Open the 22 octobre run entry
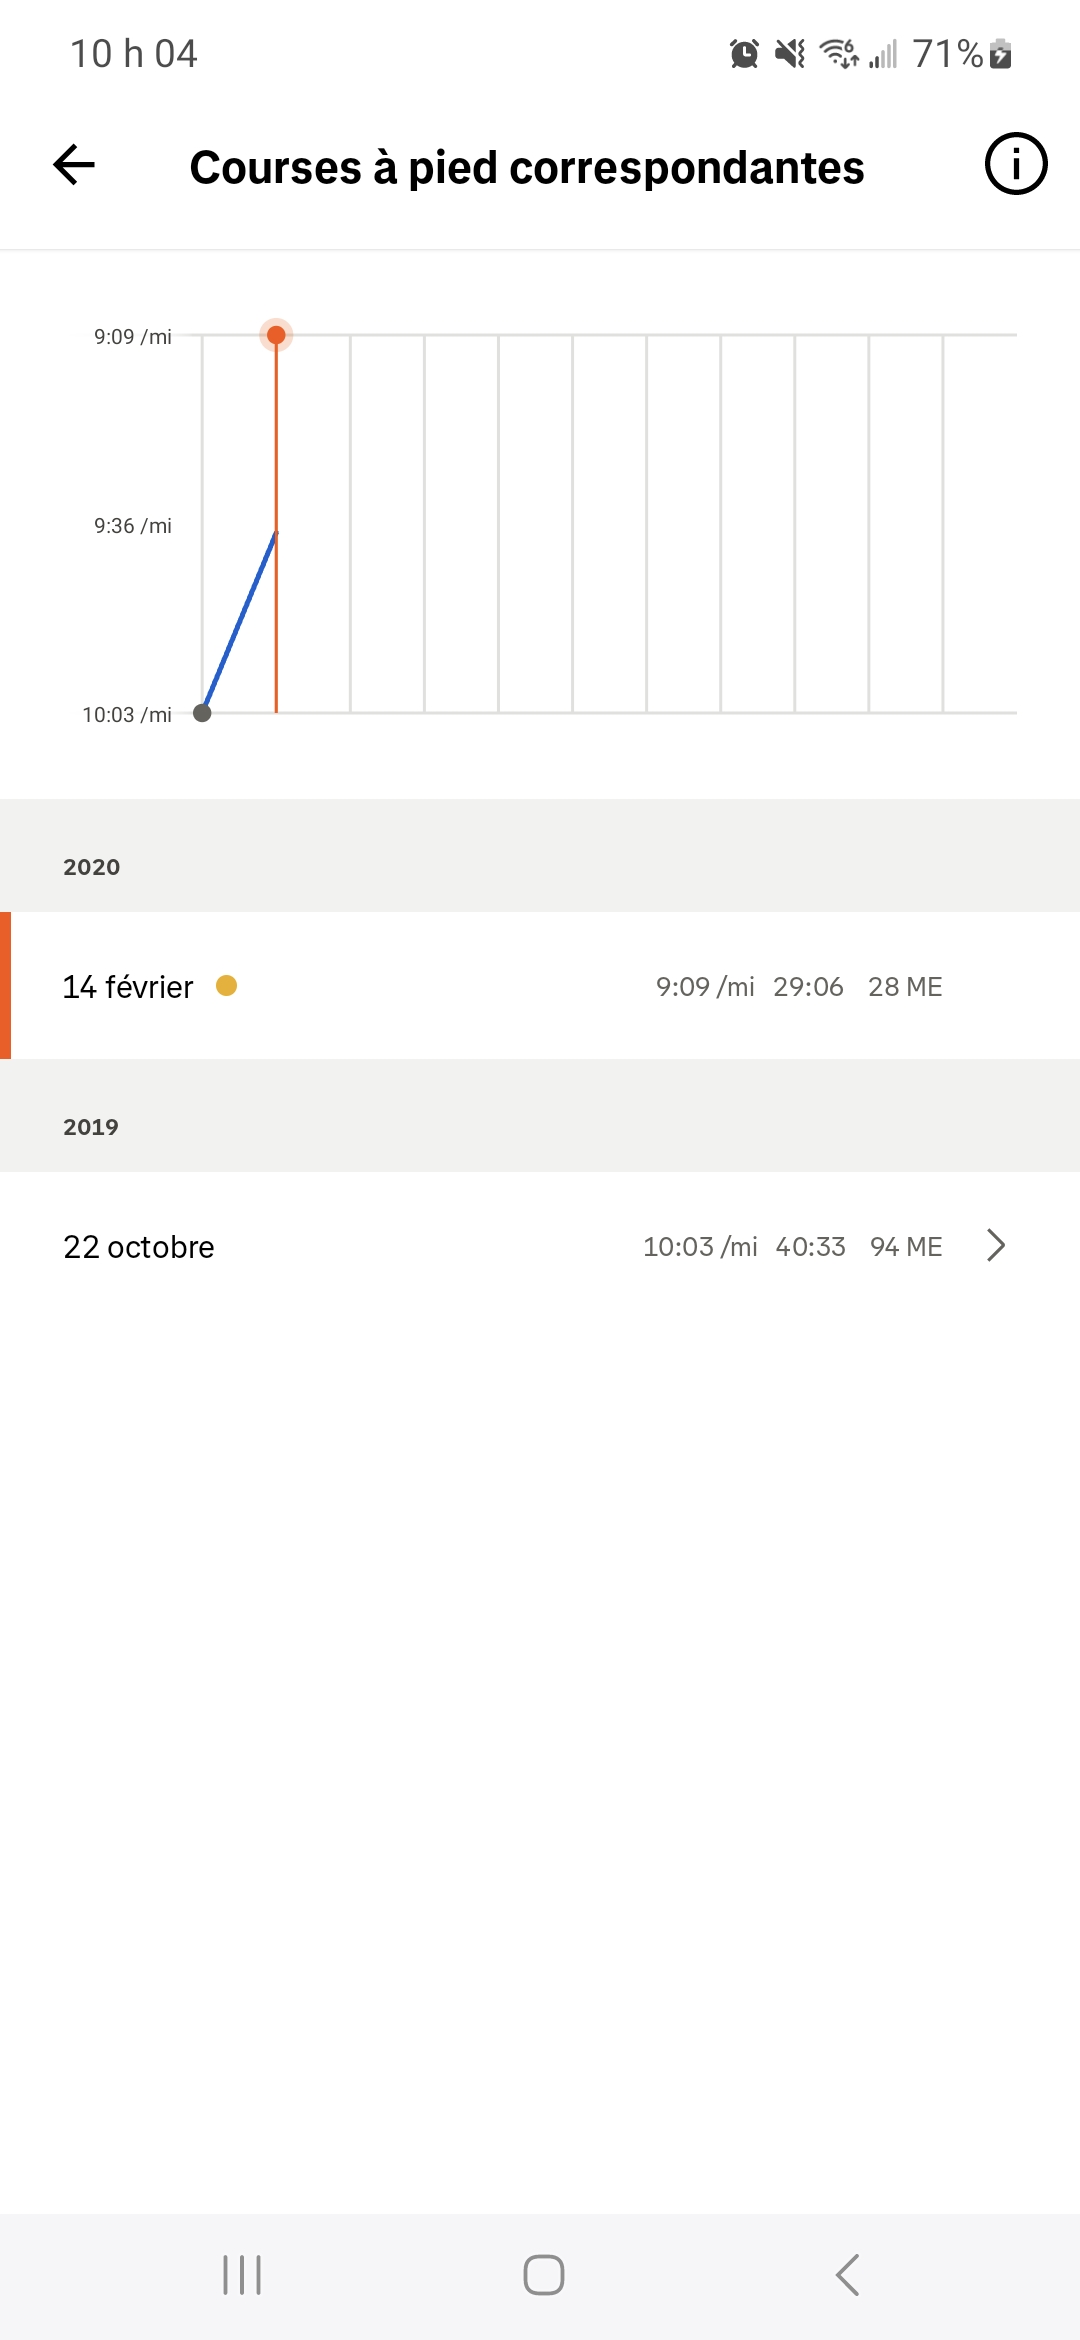 540,1246
